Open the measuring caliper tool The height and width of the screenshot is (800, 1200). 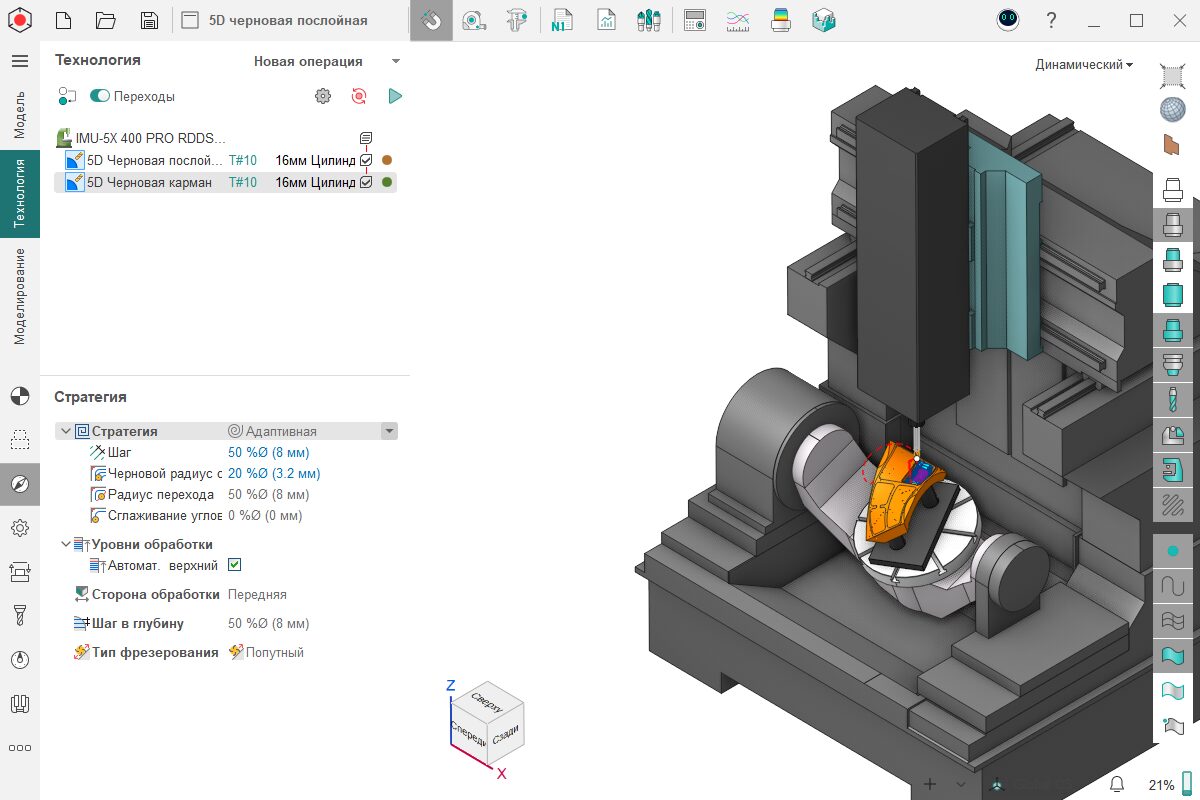516,21
